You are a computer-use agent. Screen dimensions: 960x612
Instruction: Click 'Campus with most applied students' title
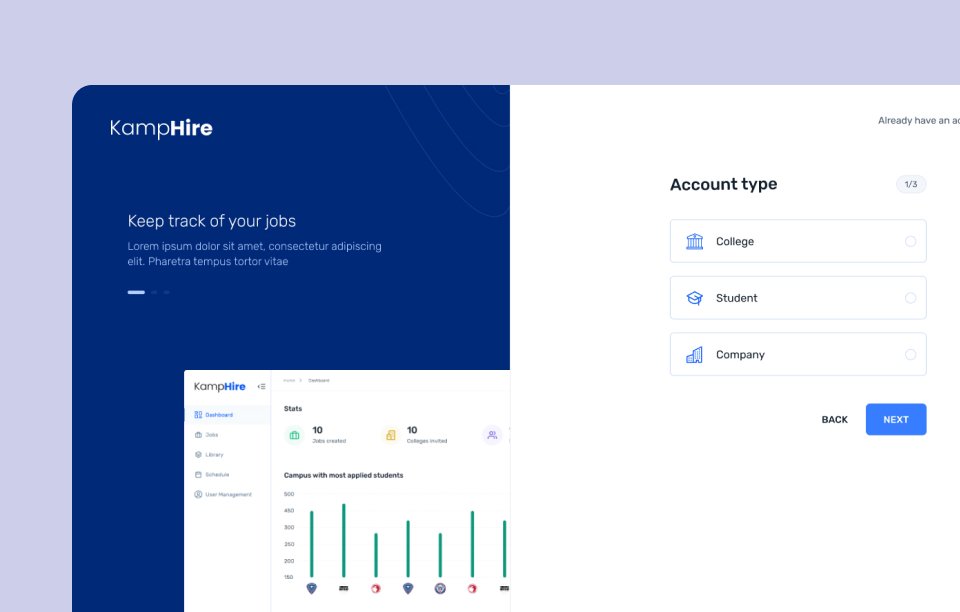click(343, 475)
